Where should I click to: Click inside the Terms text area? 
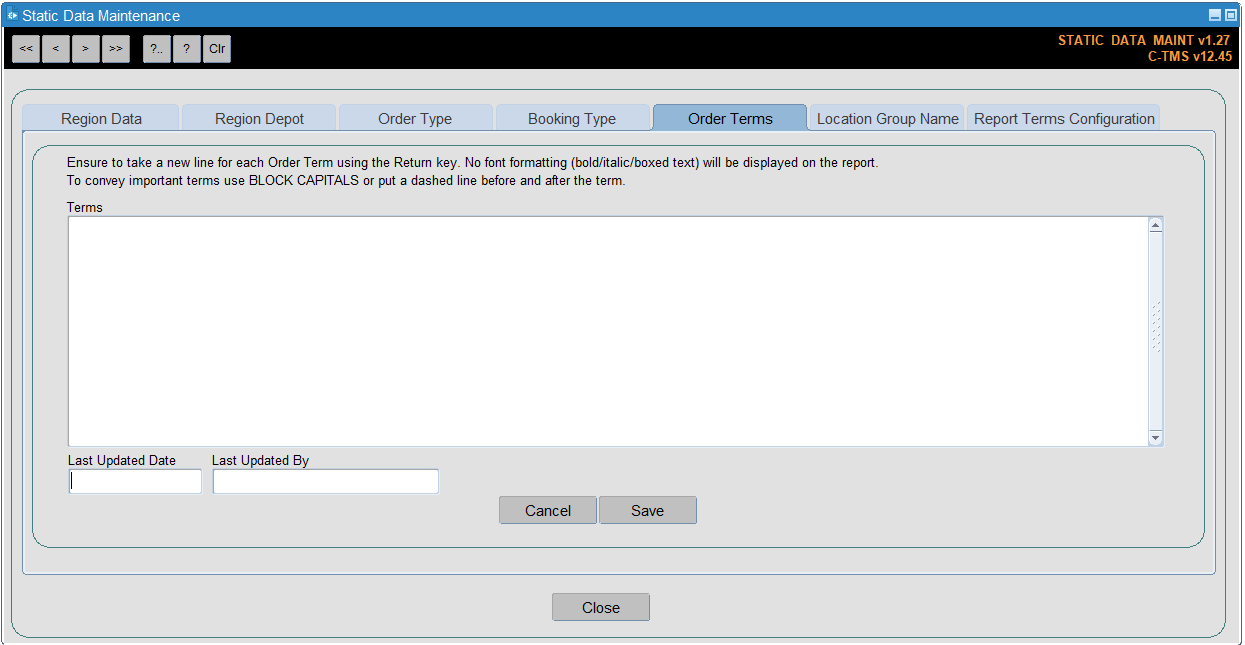[608, 331]
